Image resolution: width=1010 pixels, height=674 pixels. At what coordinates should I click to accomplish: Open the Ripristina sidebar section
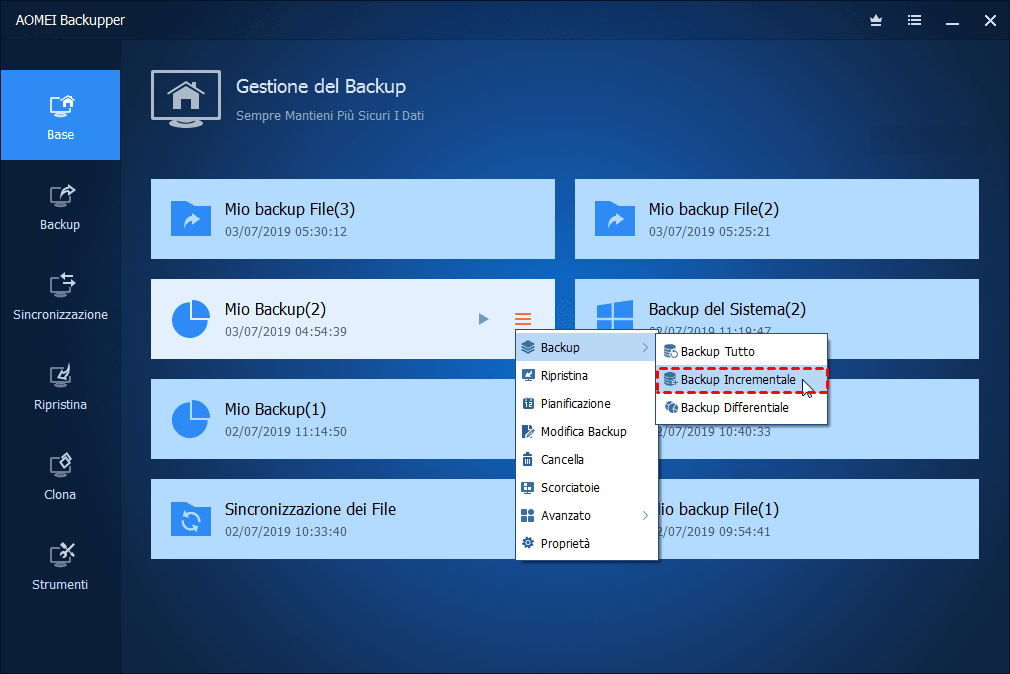pos(61,387)
